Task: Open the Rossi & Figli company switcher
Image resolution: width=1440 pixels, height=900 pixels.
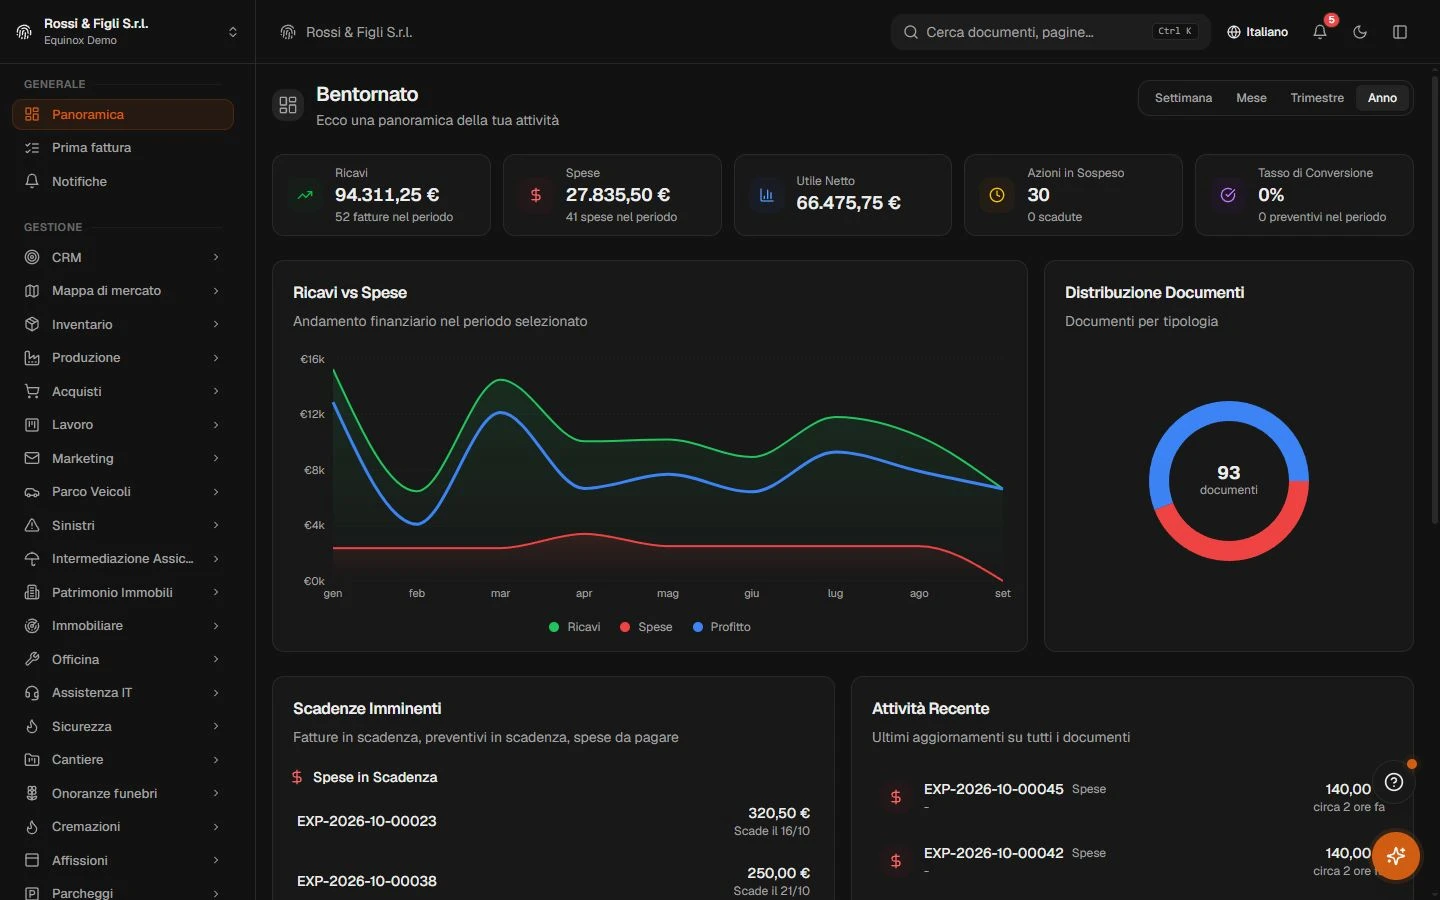Action: coord(127,32)
